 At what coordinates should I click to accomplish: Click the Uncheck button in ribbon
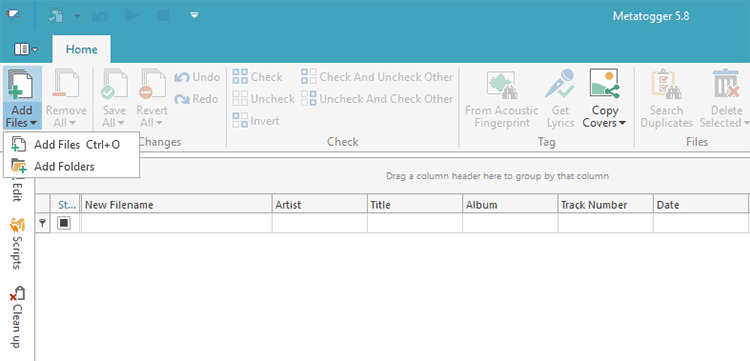[263, 98]
